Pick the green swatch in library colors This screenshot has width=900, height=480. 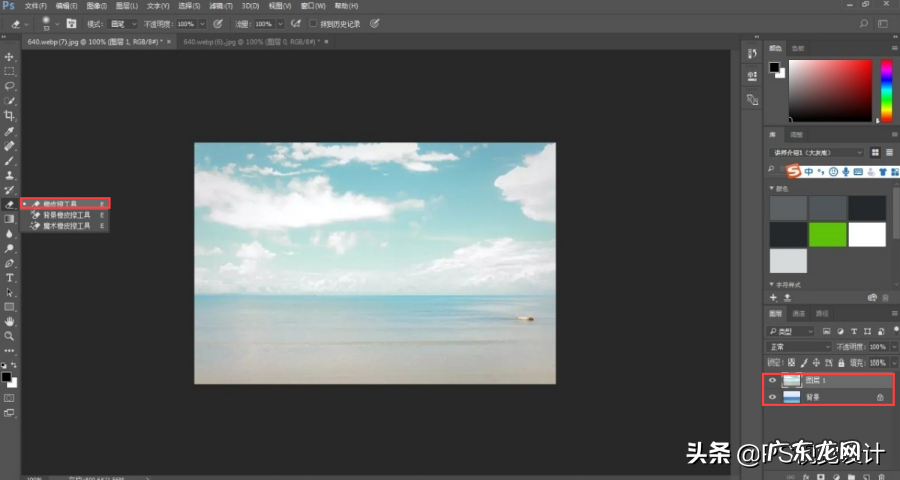(827, 234)
